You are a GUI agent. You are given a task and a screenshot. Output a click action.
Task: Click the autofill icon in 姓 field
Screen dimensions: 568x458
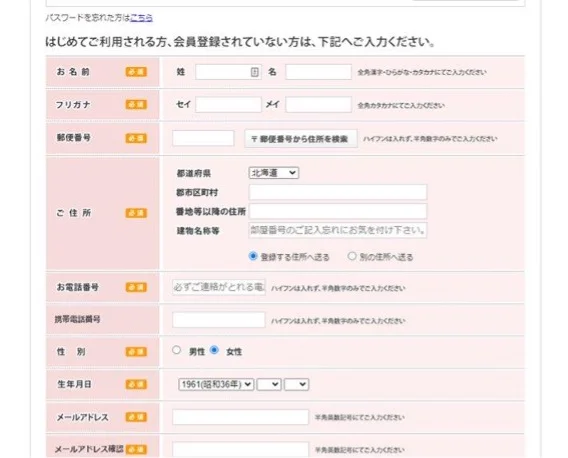tap(255, 72)
